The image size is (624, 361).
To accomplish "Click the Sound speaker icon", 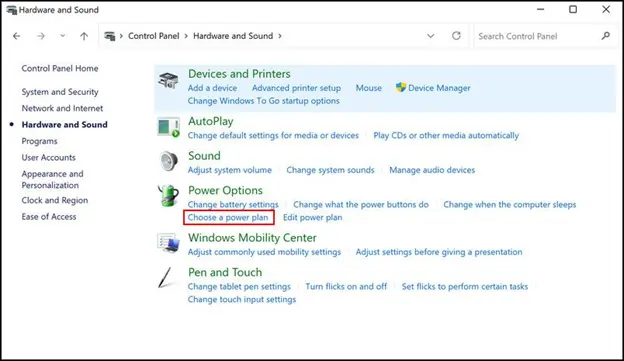I will click(169, 161).
